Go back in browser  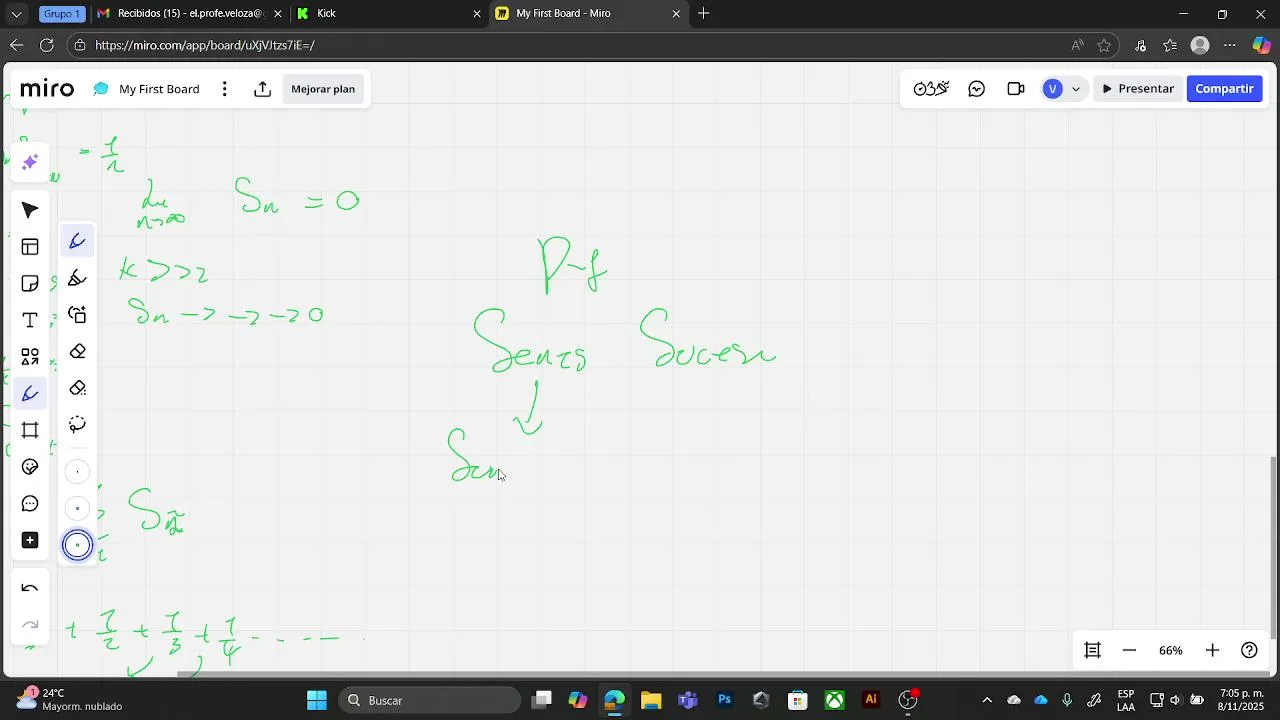16,45
